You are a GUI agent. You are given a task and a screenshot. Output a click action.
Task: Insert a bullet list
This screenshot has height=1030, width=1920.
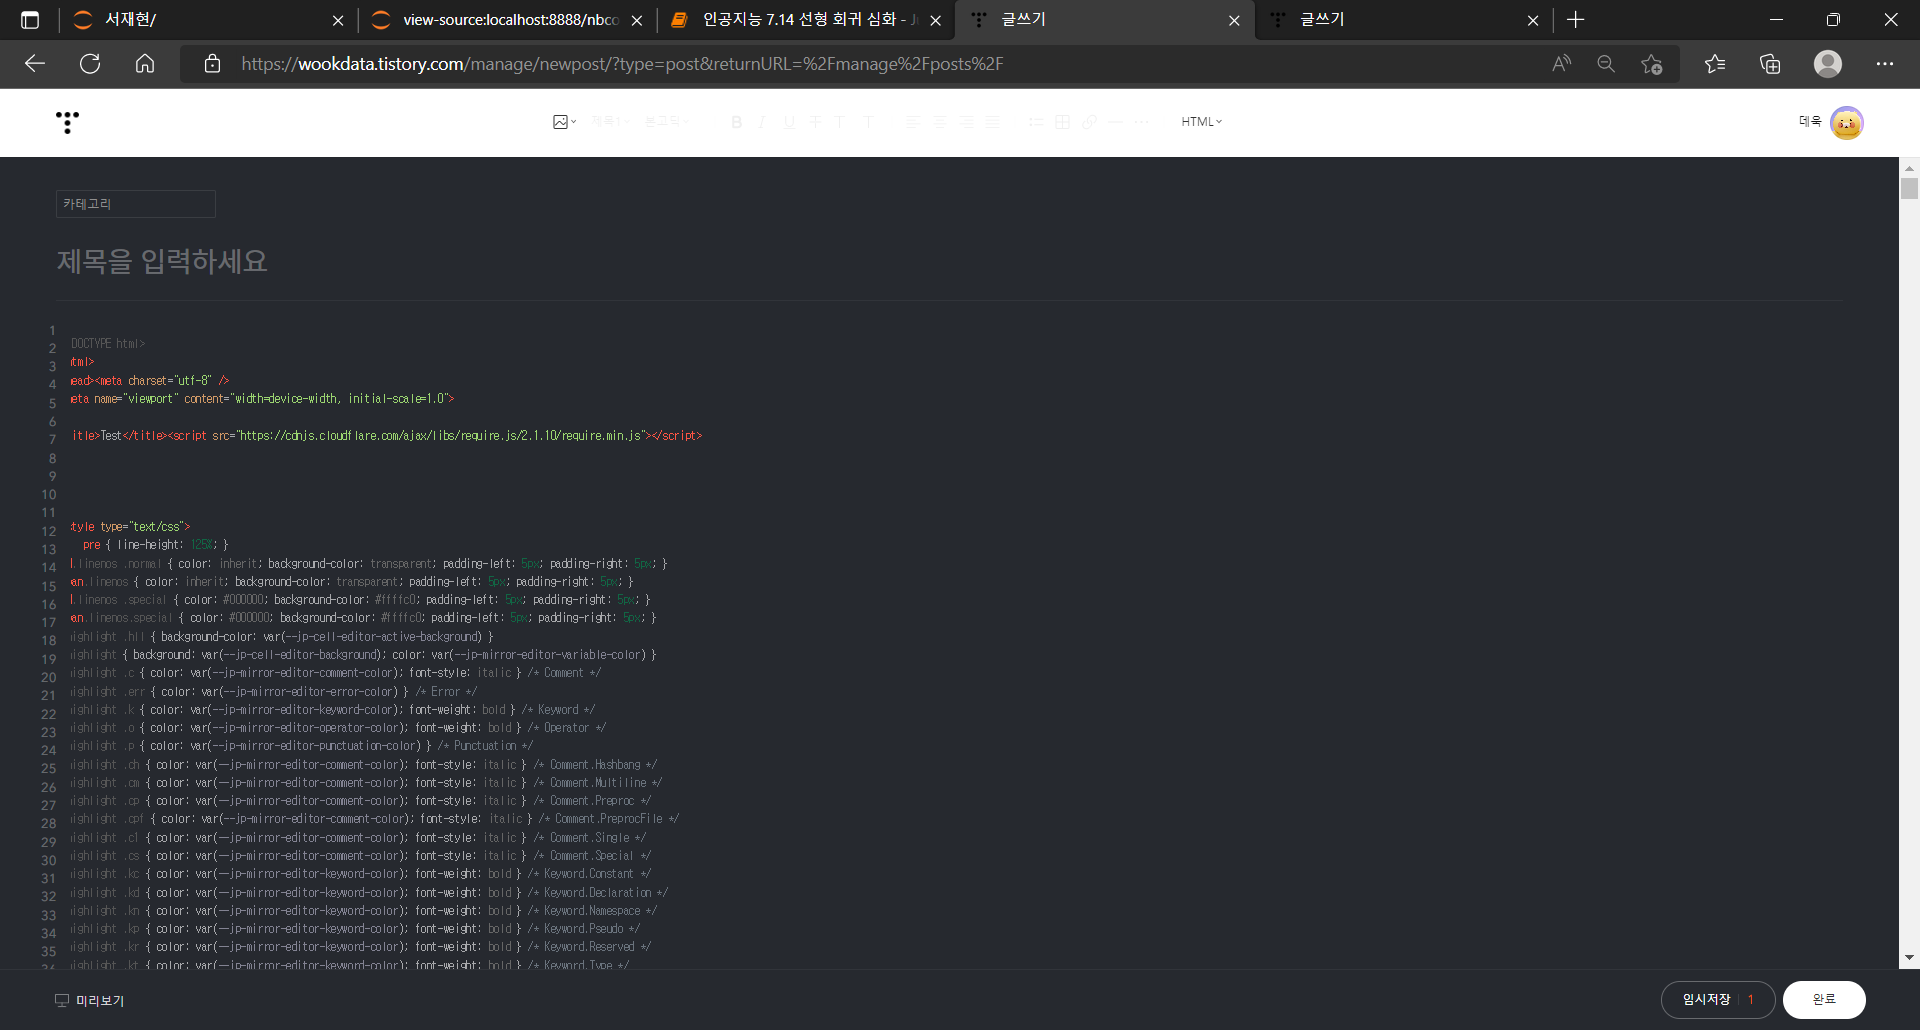(x=1036, y=122)
